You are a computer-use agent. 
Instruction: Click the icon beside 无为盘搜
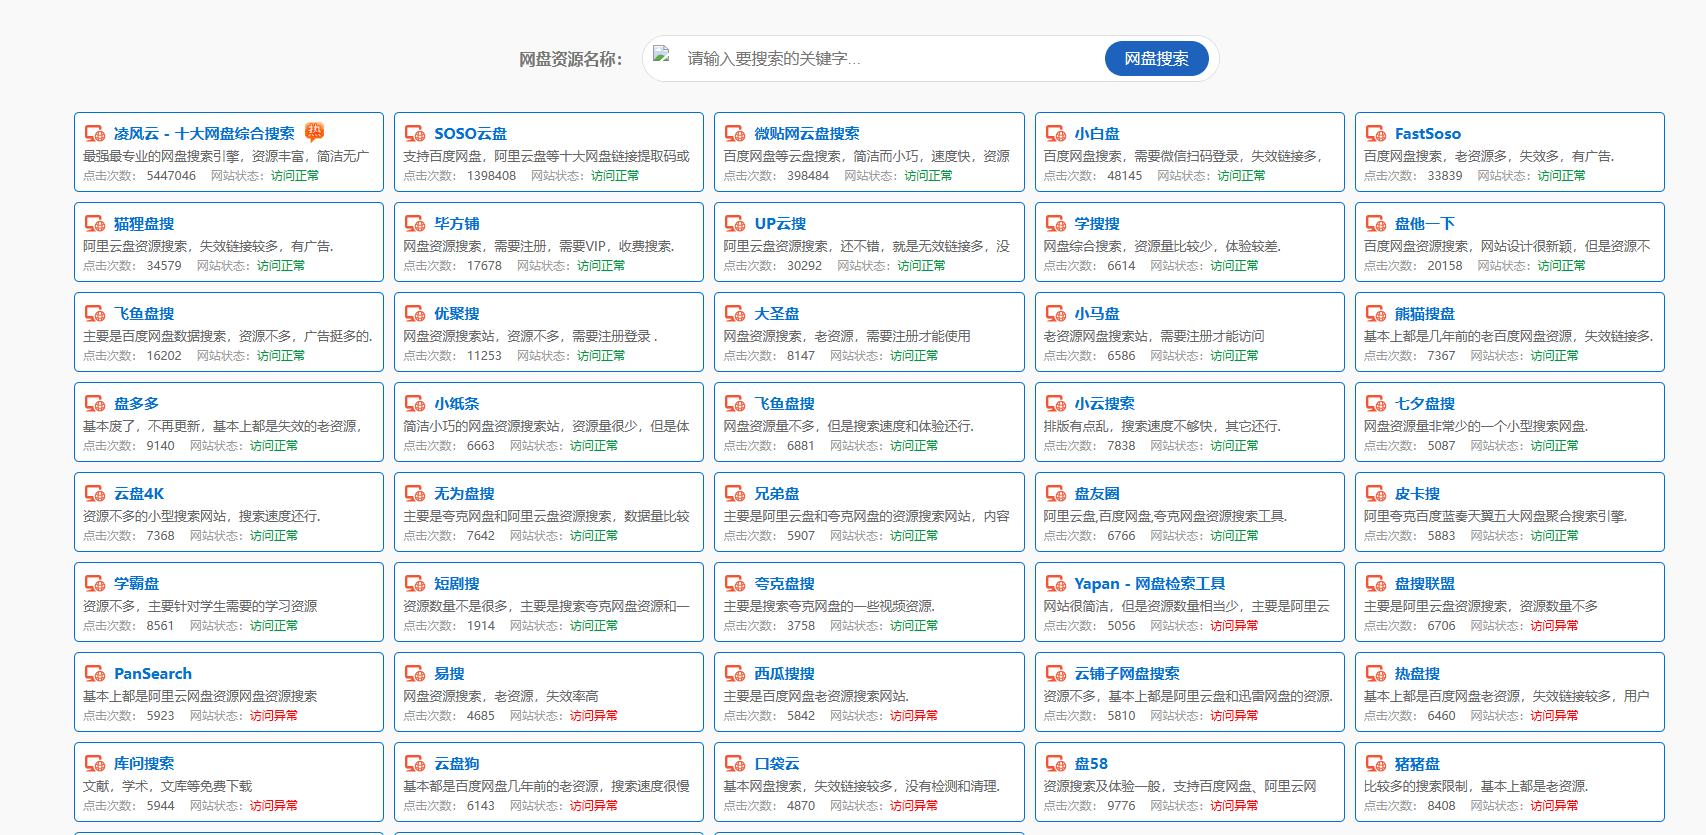point(415,493)
